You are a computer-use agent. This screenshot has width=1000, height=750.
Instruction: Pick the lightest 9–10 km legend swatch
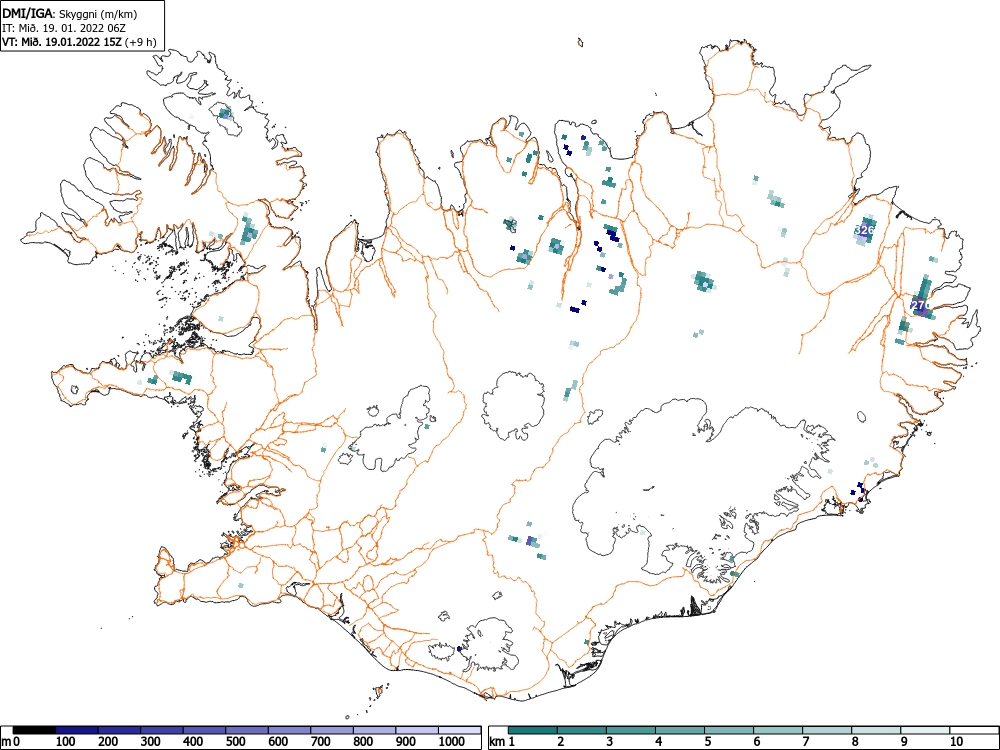click(925, 730)
